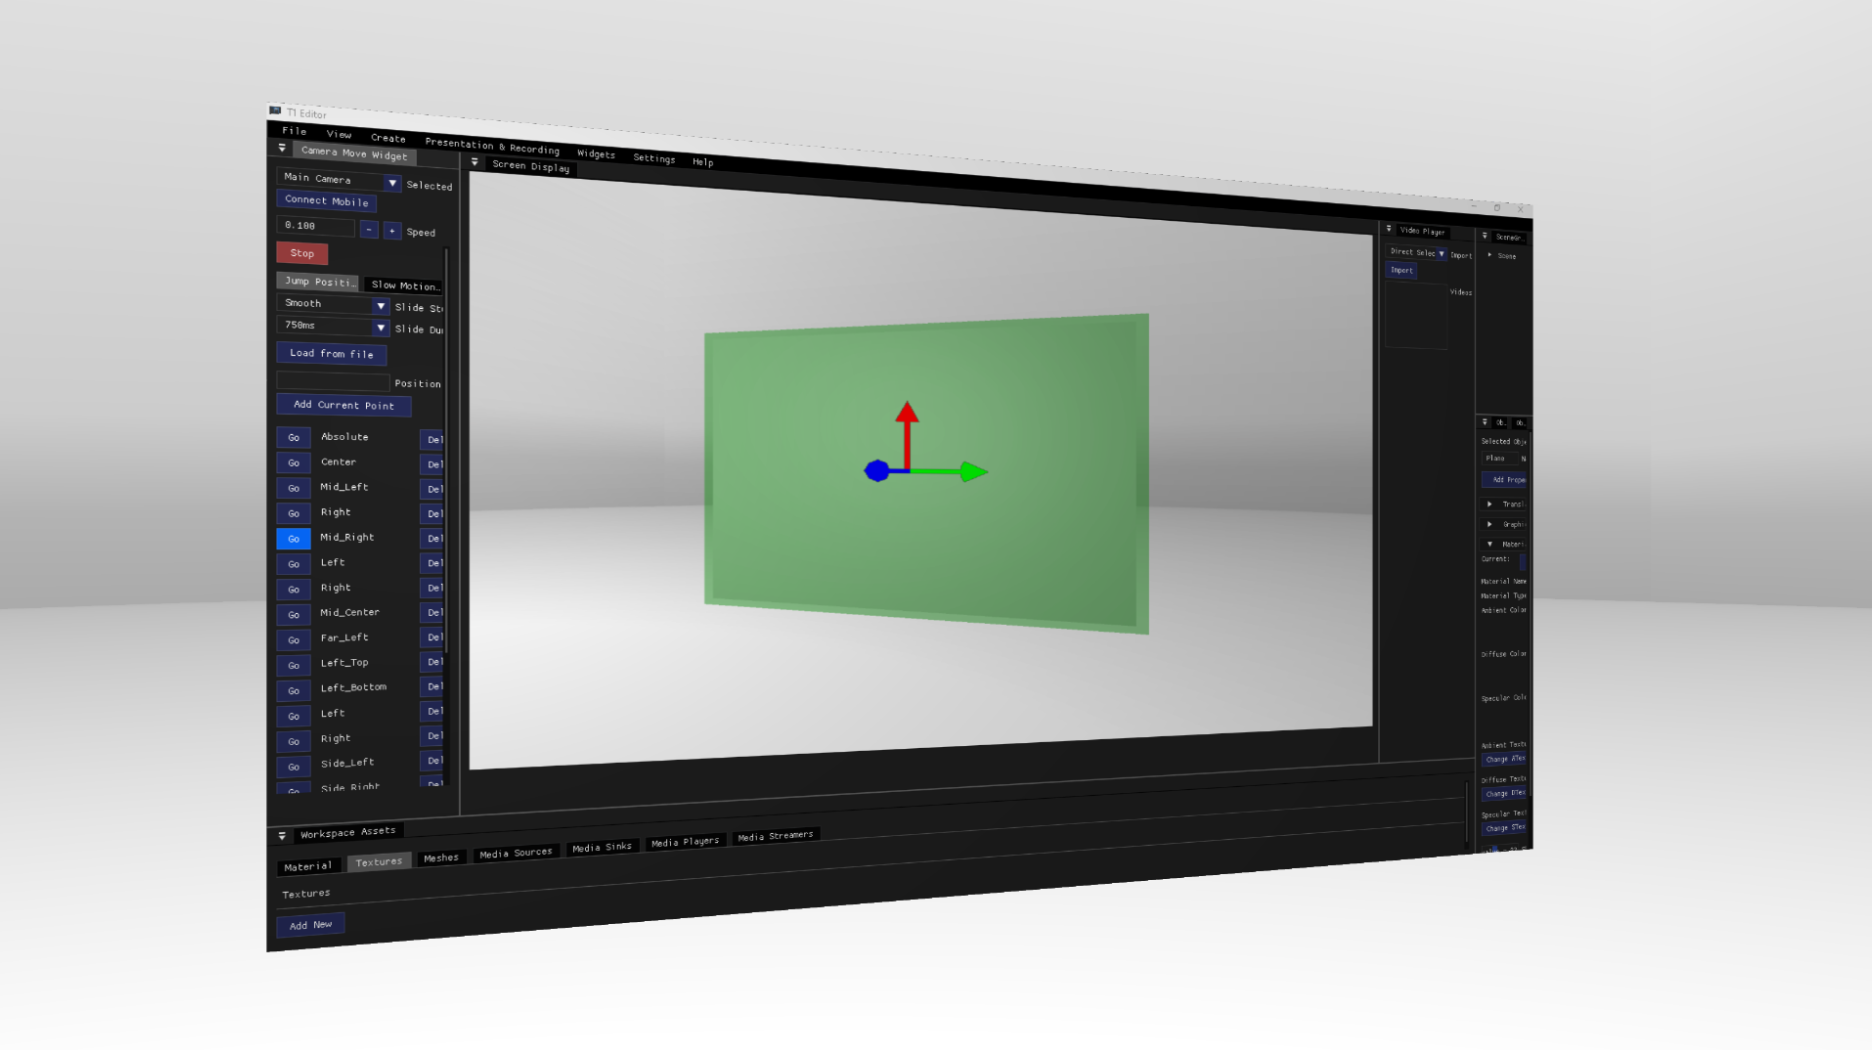
Task: Select the Media Sources tab
Action: pyautogui.click(x=516, y=853)
